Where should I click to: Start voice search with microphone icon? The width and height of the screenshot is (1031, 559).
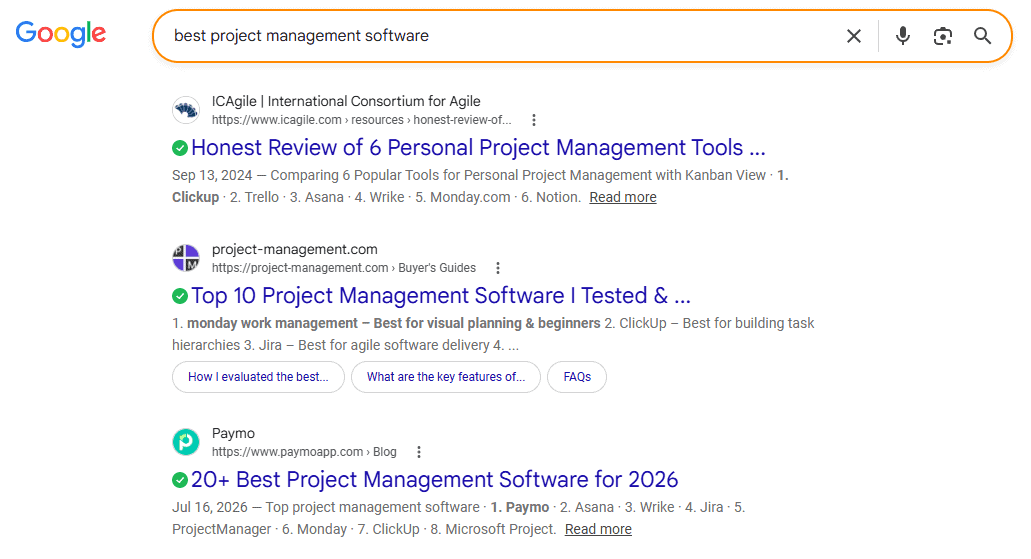[903, 36]
